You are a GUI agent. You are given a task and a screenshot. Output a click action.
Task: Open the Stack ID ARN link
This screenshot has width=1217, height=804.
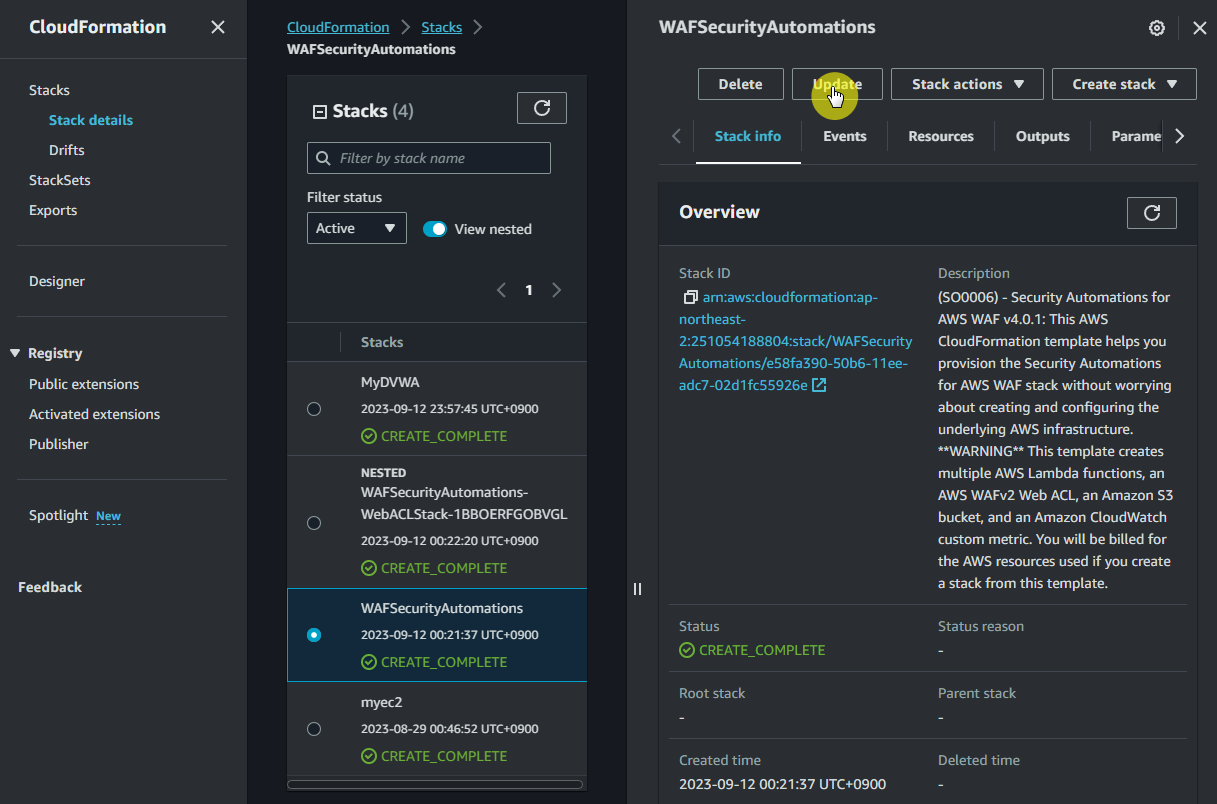pyautogui.click(x=795, y=341)
